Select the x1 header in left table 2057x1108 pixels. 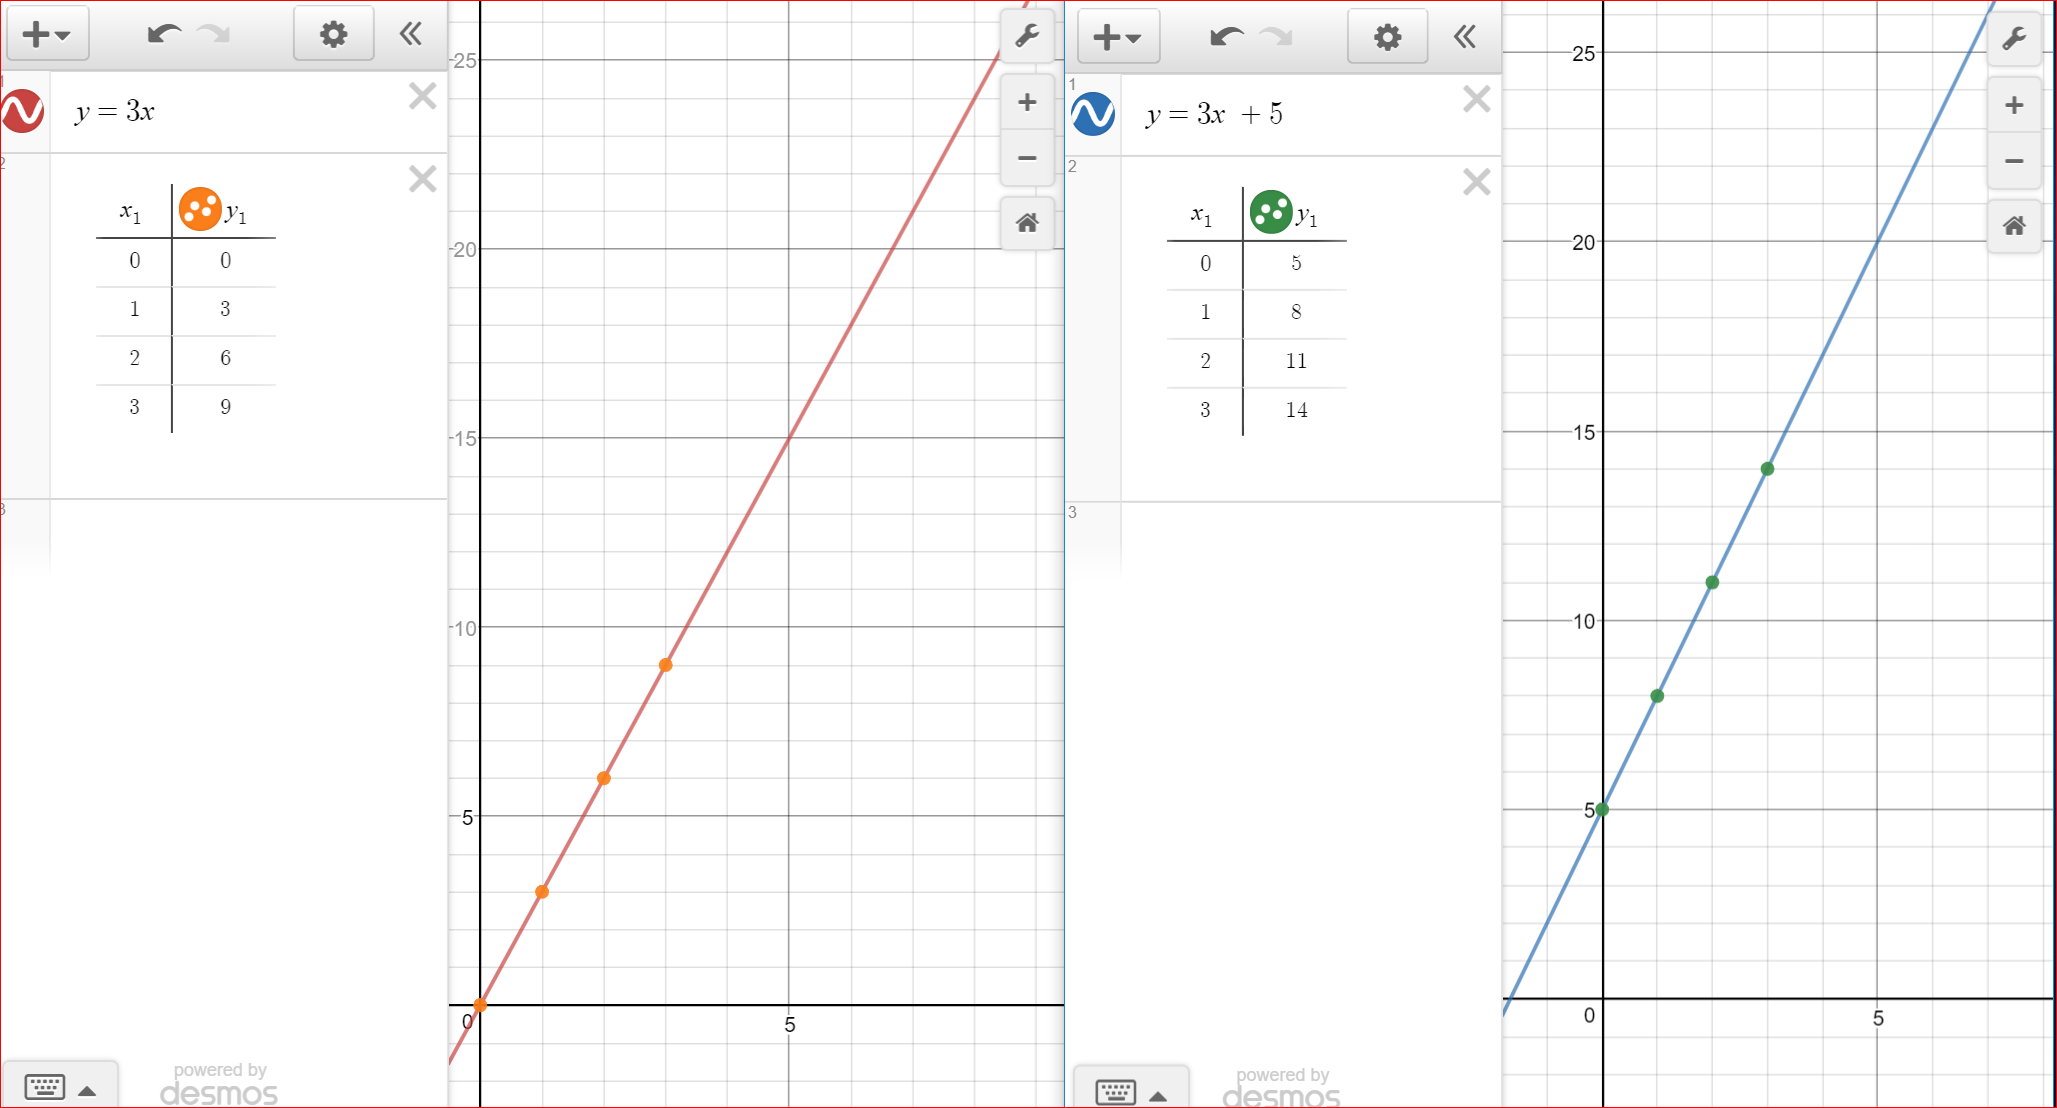pos(131,212)
